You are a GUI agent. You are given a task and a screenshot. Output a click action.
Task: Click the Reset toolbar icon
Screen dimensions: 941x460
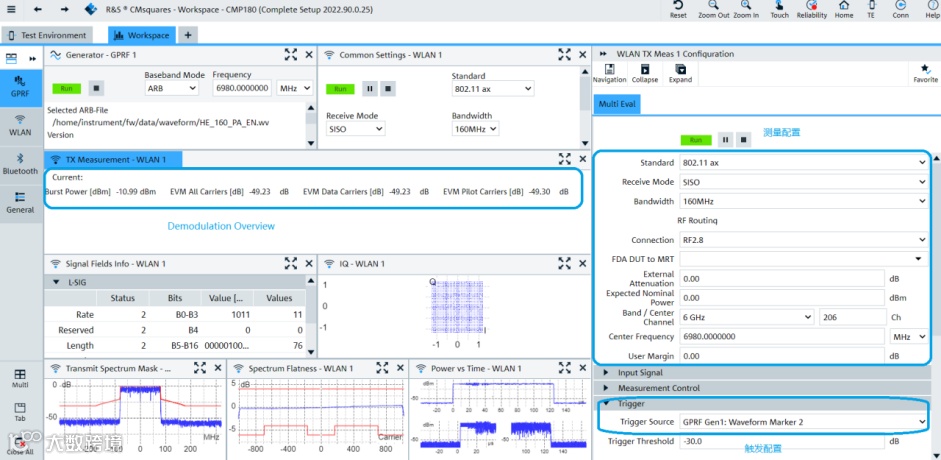click(678, 10)
